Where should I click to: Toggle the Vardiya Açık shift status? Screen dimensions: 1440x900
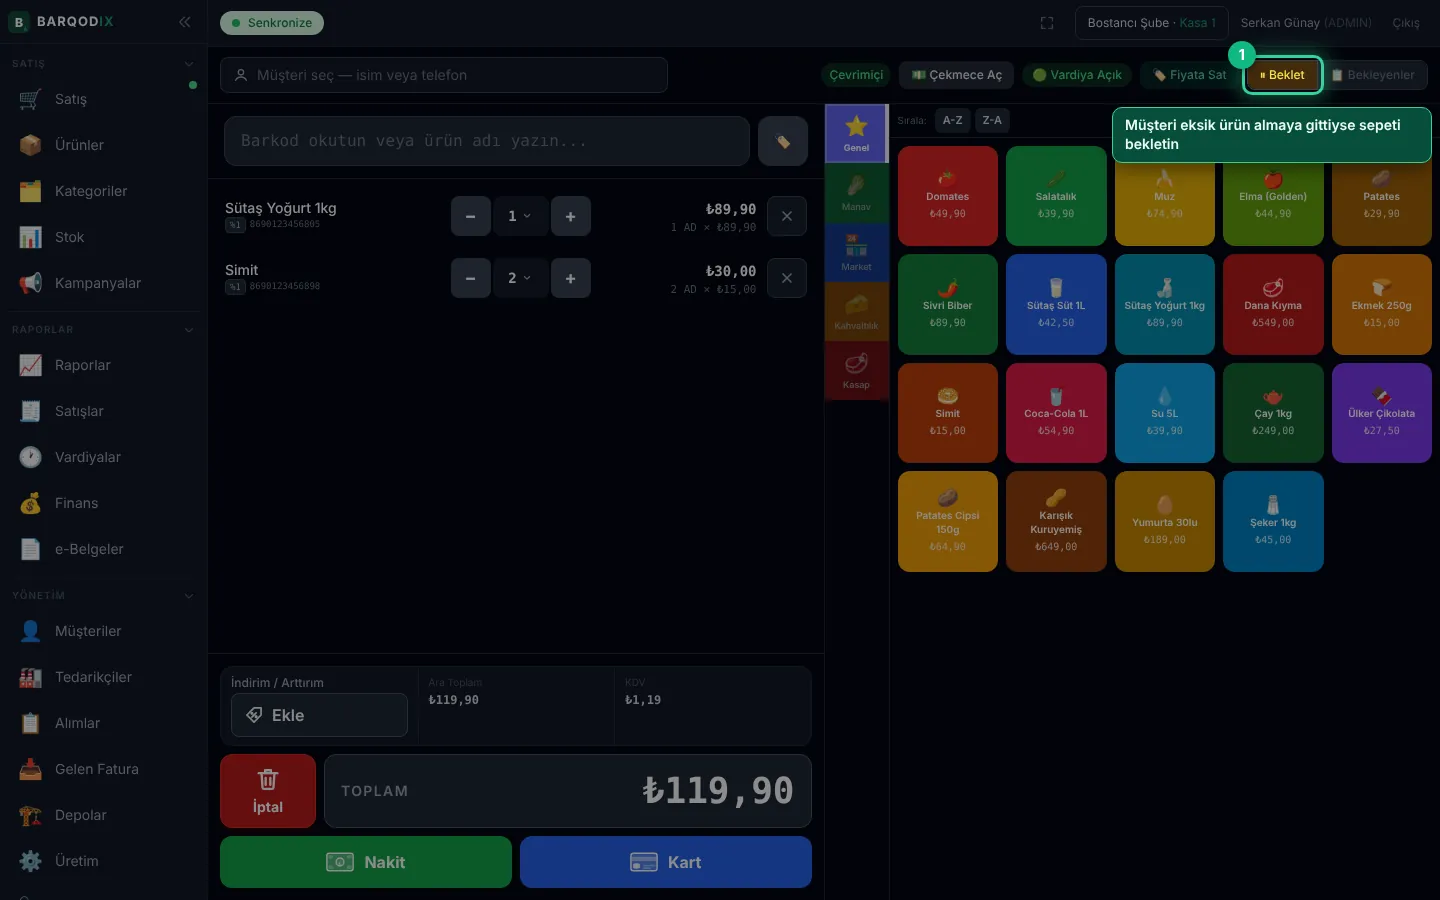tap(1077, 75)
